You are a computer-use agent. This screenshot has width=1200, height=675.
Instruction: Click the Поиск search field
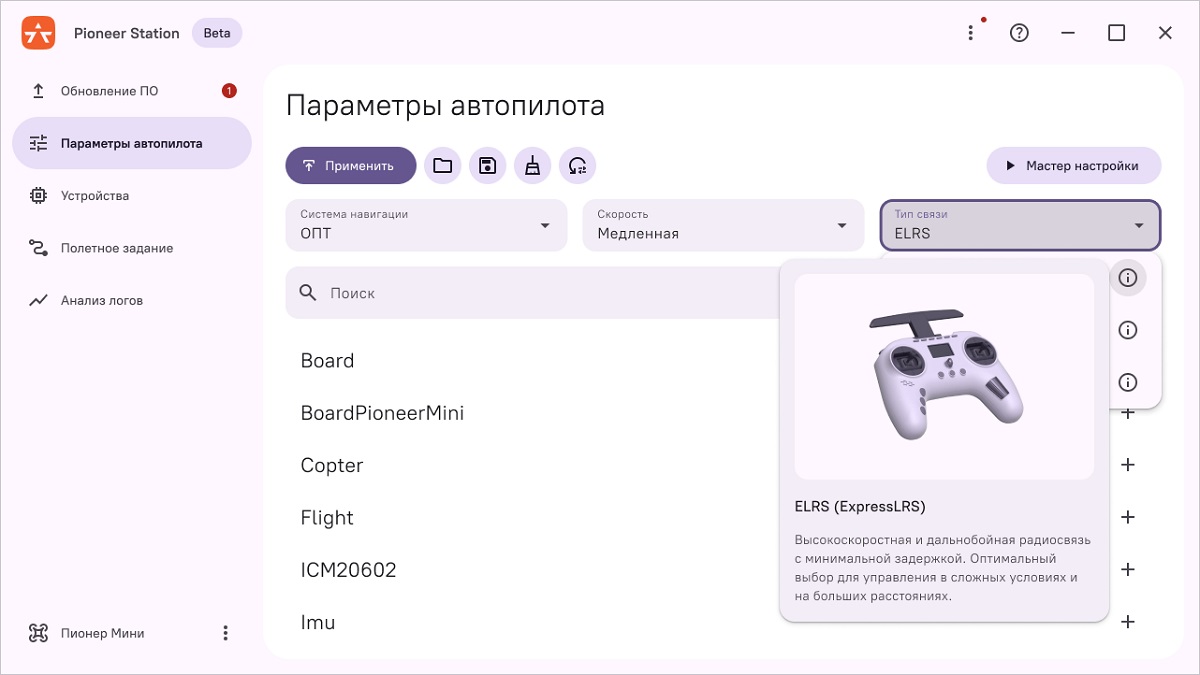530,293
